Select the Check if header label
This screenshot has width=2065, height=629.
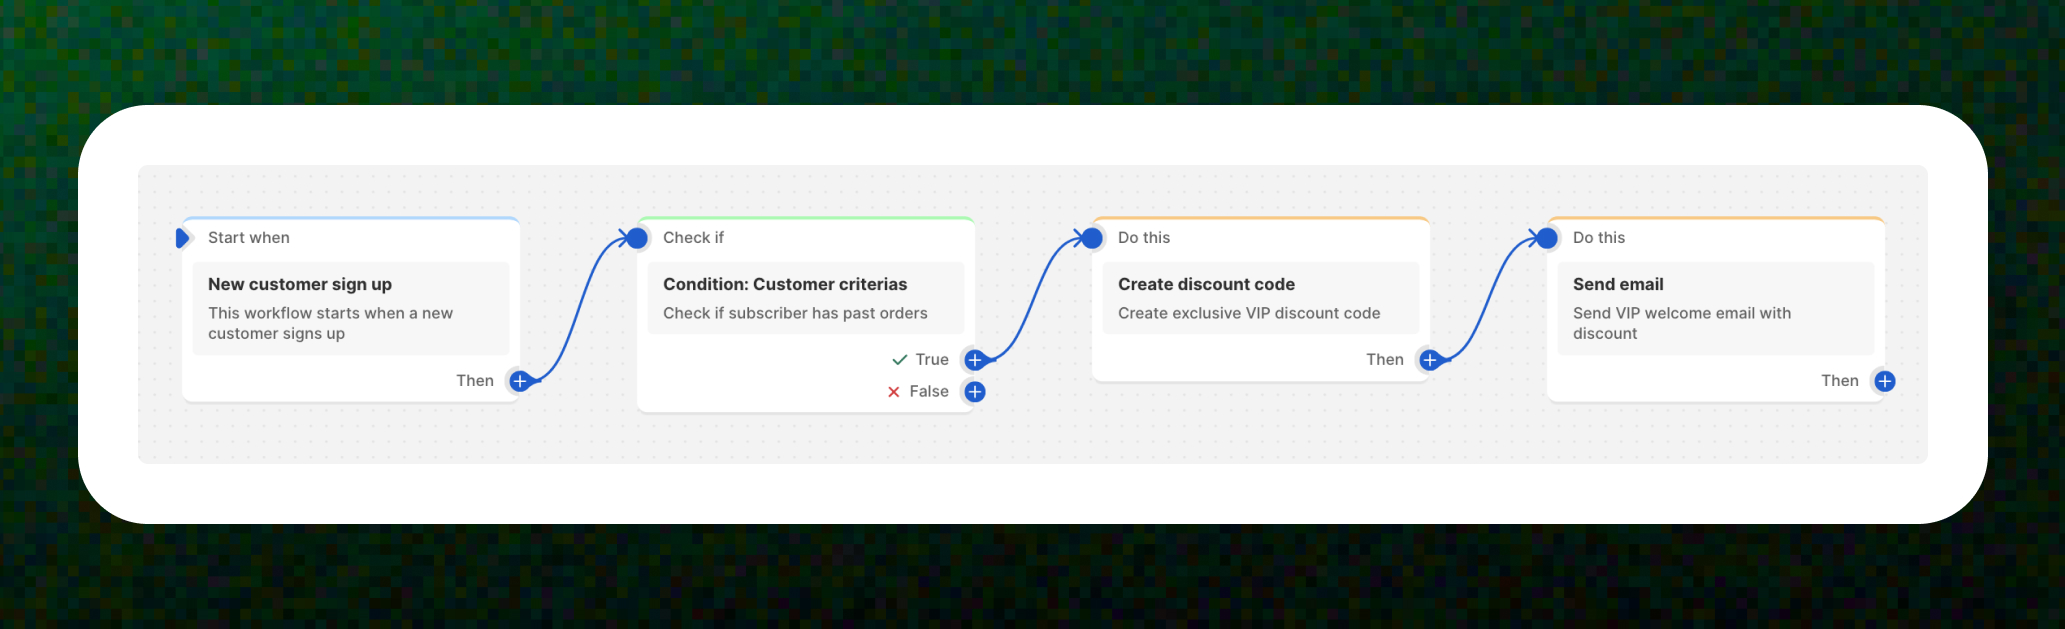693,238
